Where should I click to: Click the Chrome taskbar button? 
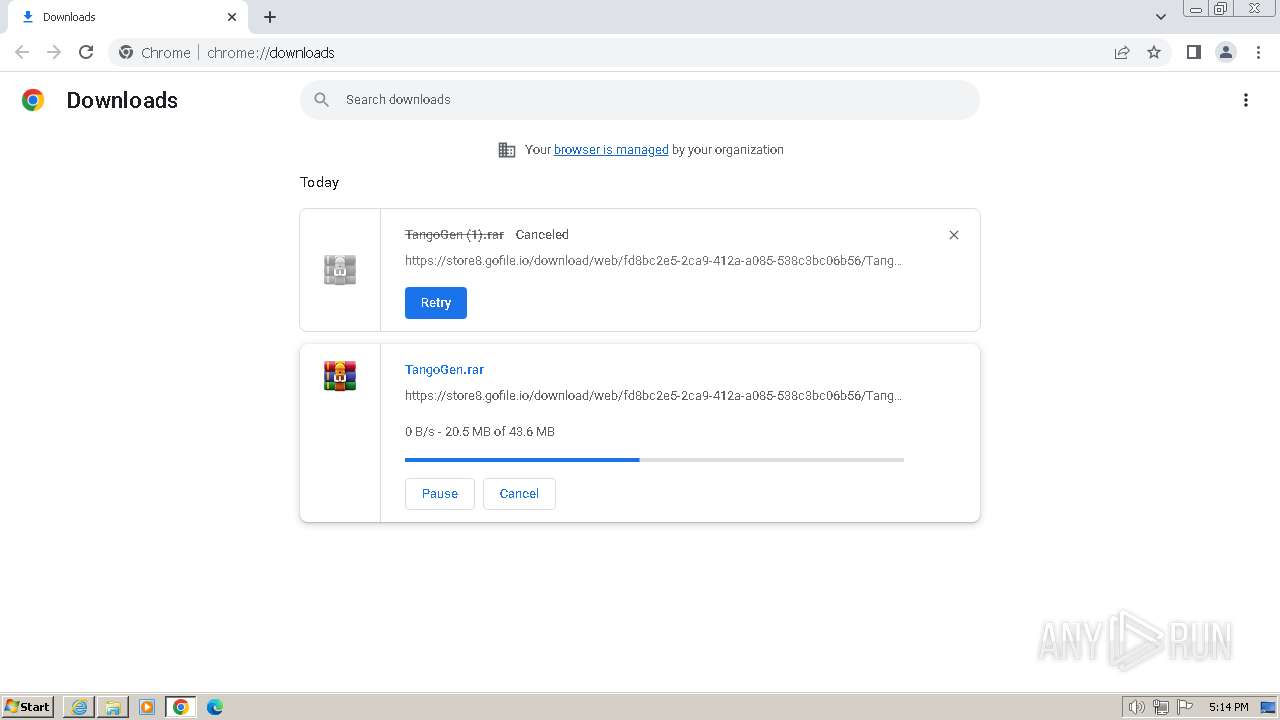(x=181, y=707)
